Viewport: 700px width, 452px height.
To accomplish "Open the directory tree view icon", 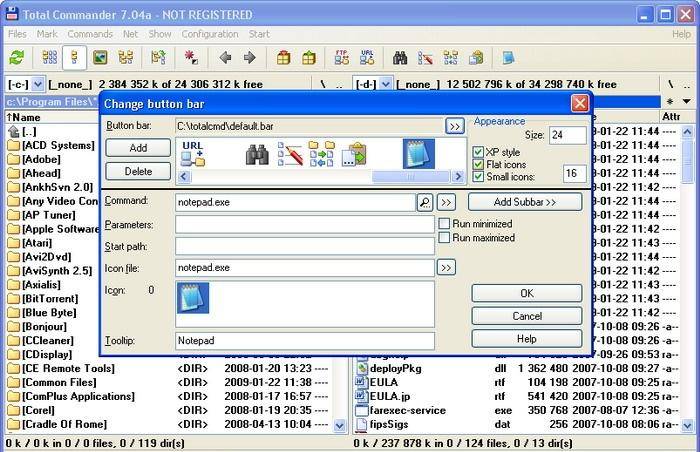I will click(125, 58).
